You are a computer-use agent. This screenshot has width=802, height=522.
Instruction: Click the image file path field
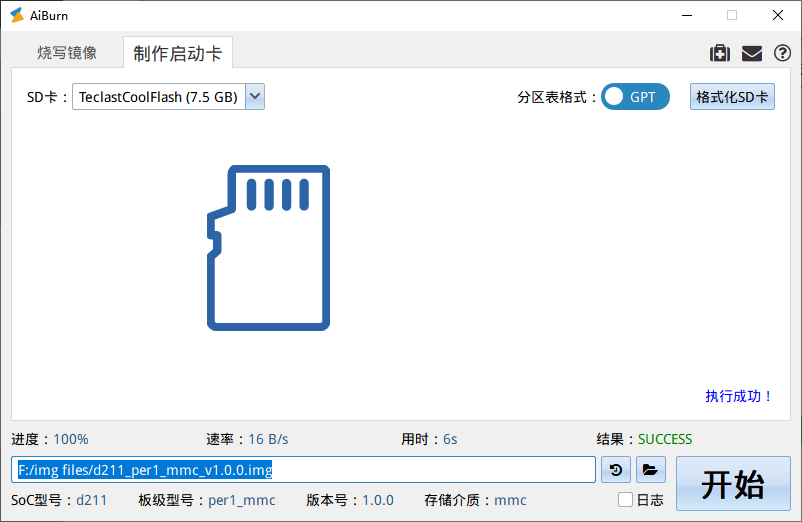click(303, 469)
